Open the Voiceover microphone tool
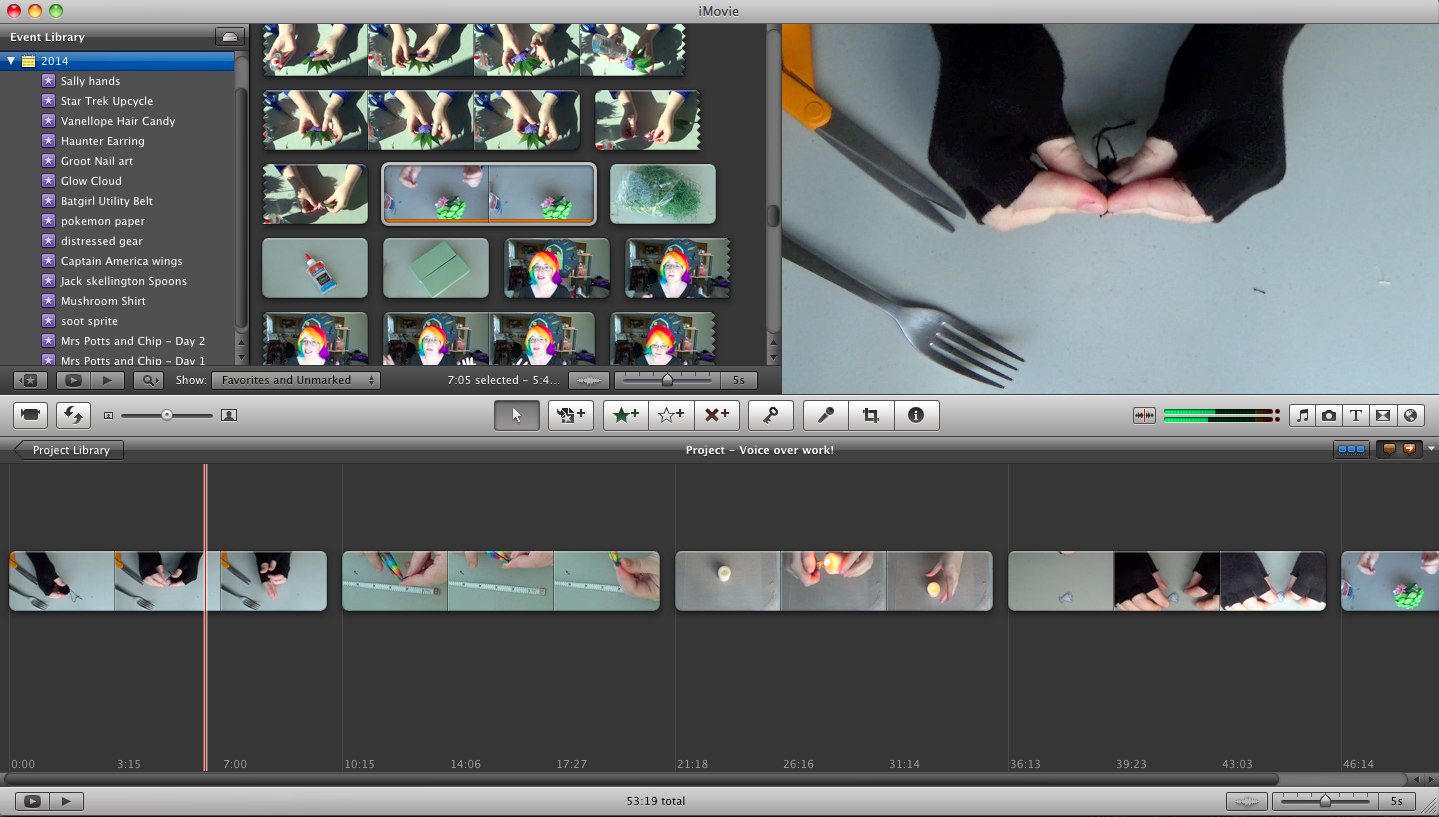 (826, 415)
